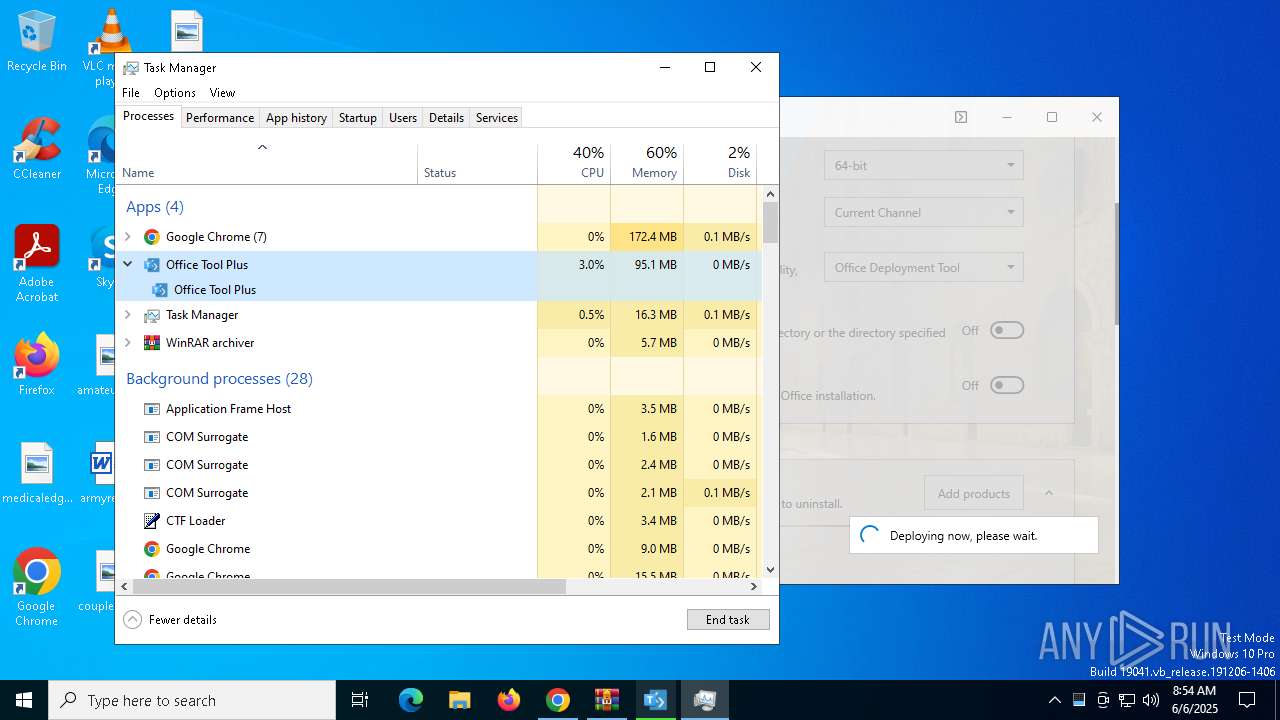
Task: Click the CTF Loader process icon
Action: (x=152, y=521)
